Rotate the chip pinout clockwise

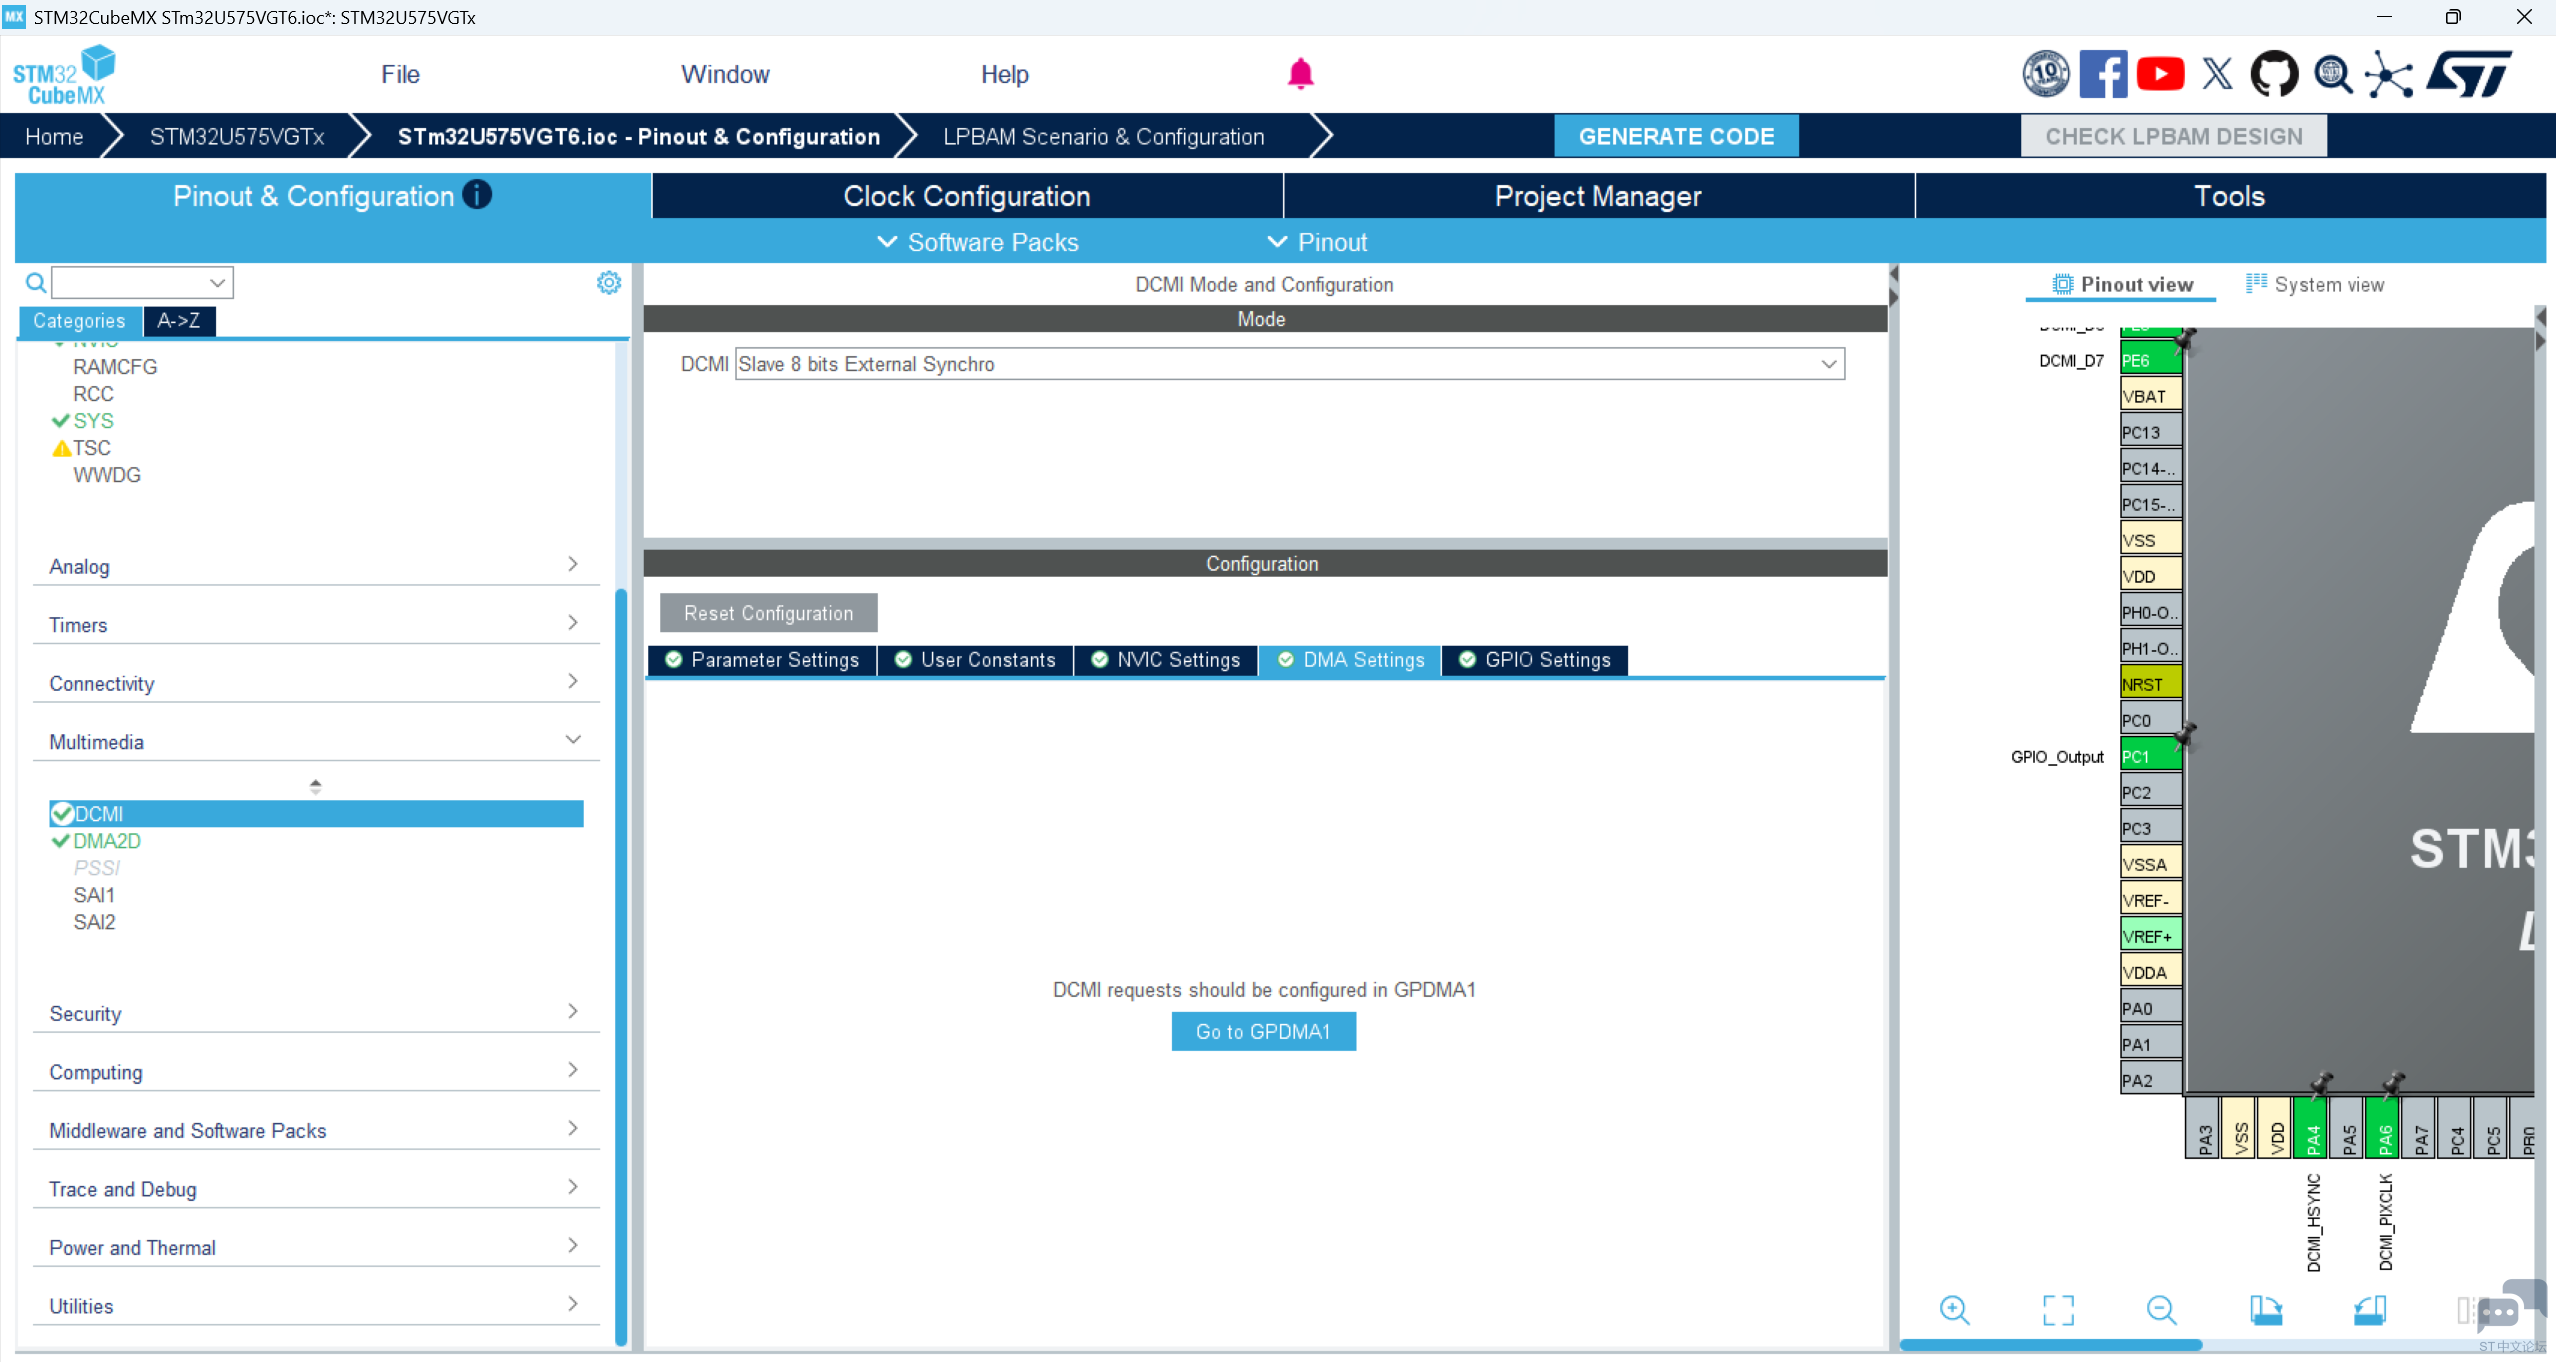[x=2266, y=1310]
